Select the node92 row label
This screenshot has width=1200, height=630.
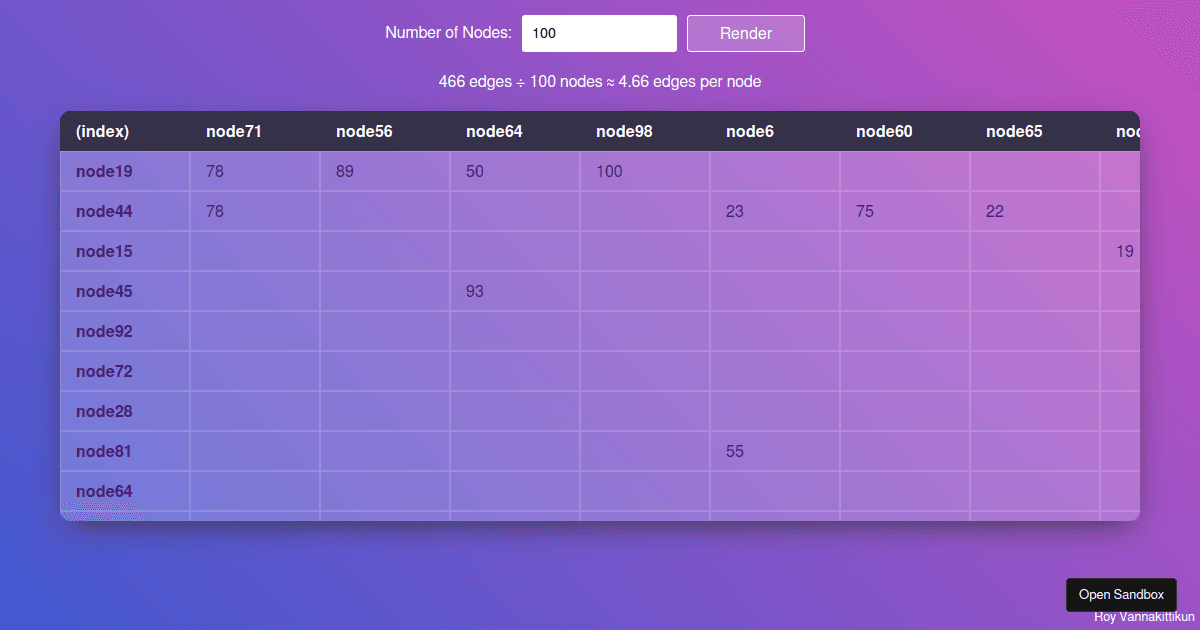click(x=103, y=331)
